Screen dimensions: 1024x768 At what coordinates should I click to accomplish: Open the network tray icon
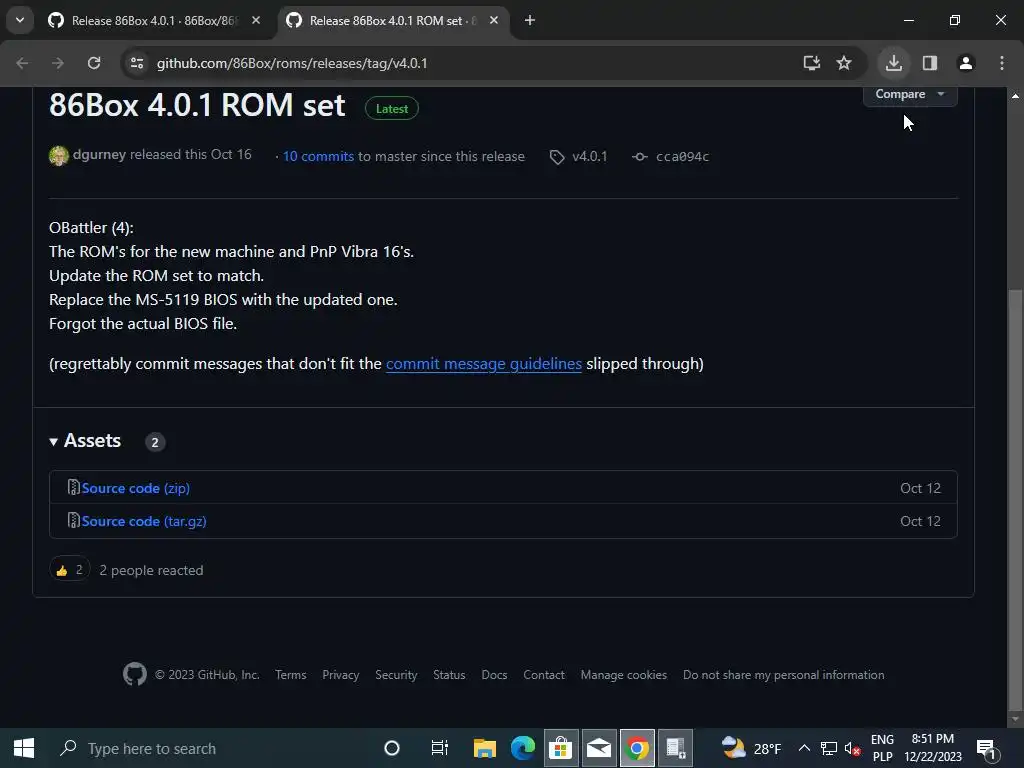829,748
